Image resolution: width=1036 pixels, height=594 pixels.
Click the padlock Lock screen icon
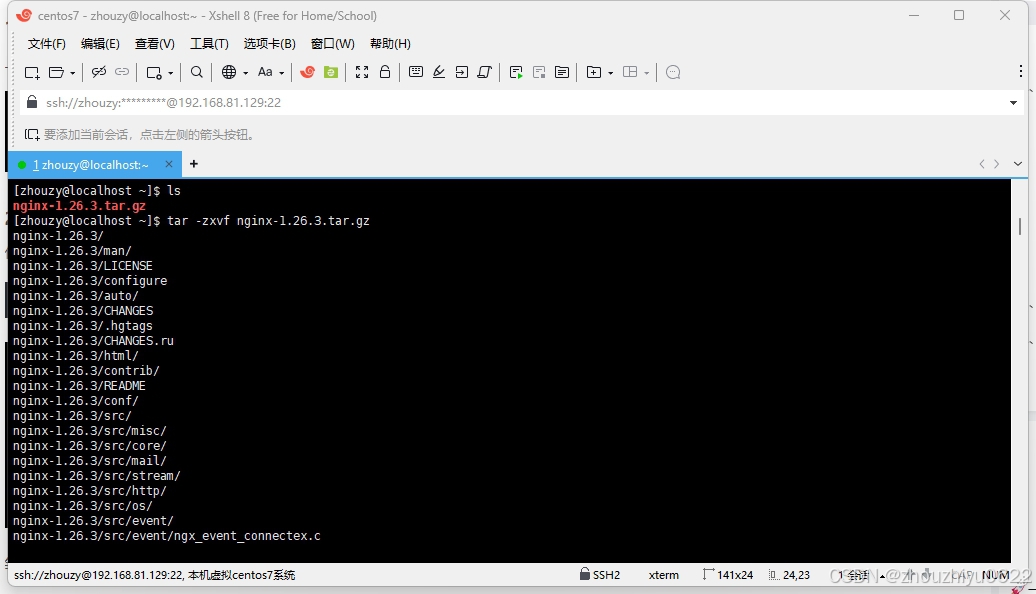click(385, 71)
